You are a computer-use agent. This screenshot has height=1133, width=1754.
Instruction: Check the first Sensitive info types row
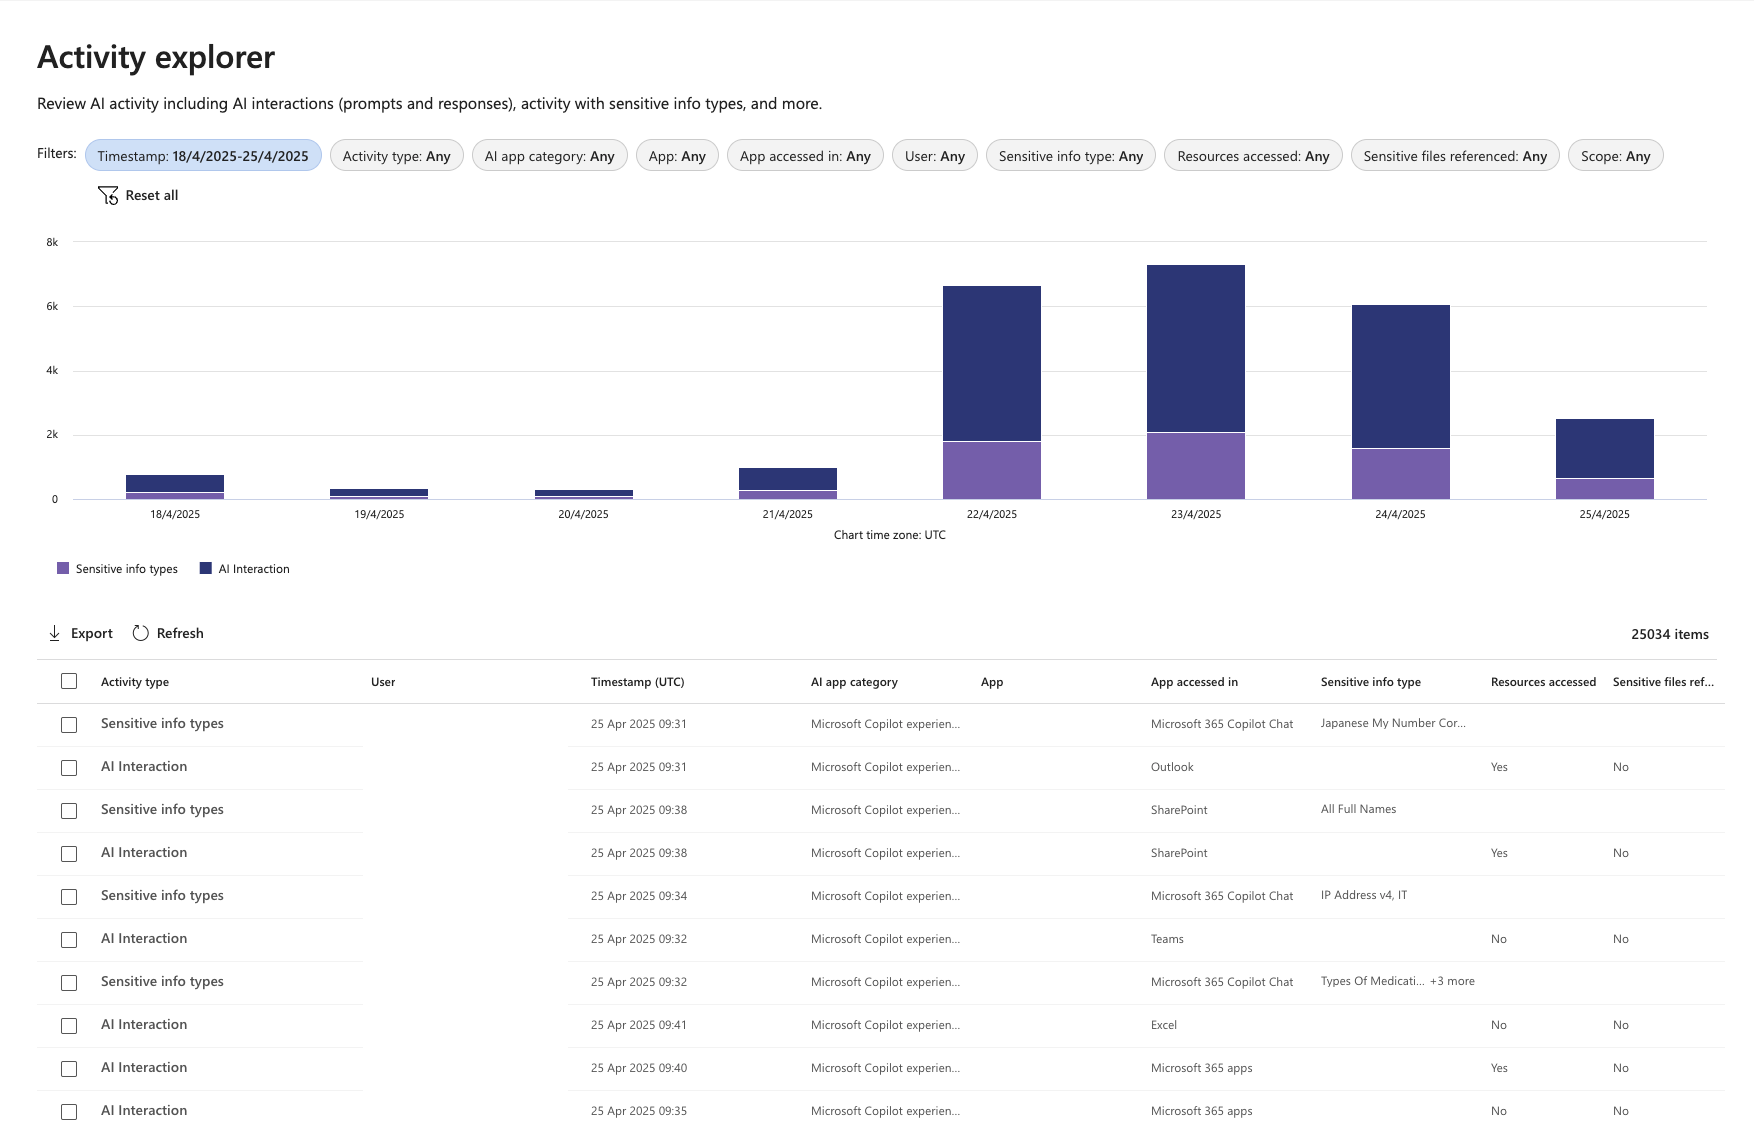pyautogui.click(x=69, y=724)
